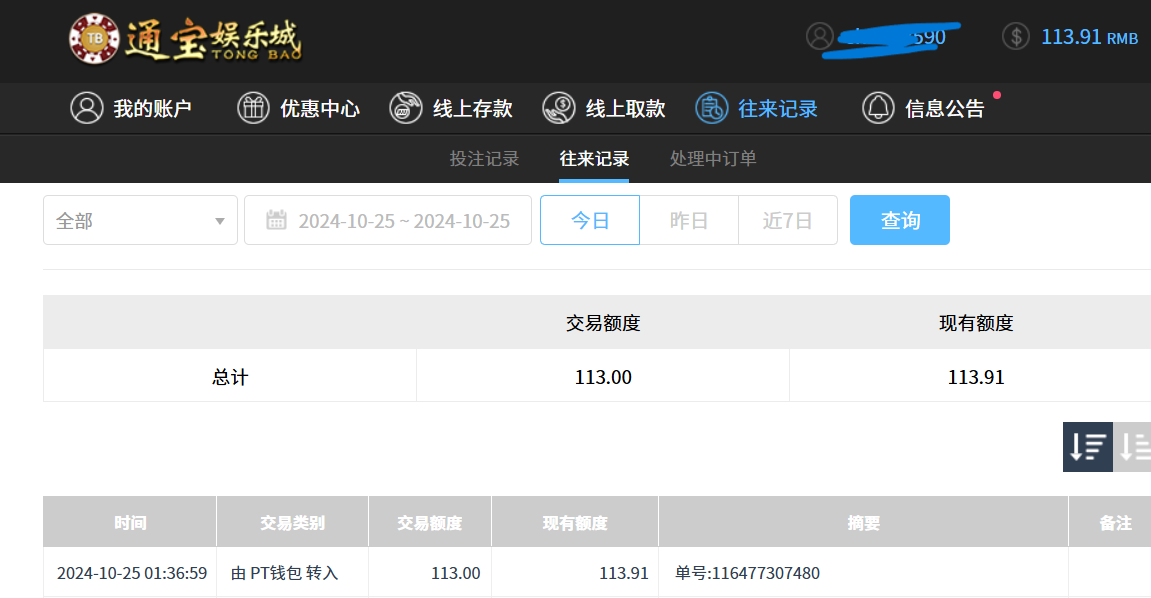Sort records in descending order
The height and width of the screenshot is (598, 1151).
coord(1087,447)
